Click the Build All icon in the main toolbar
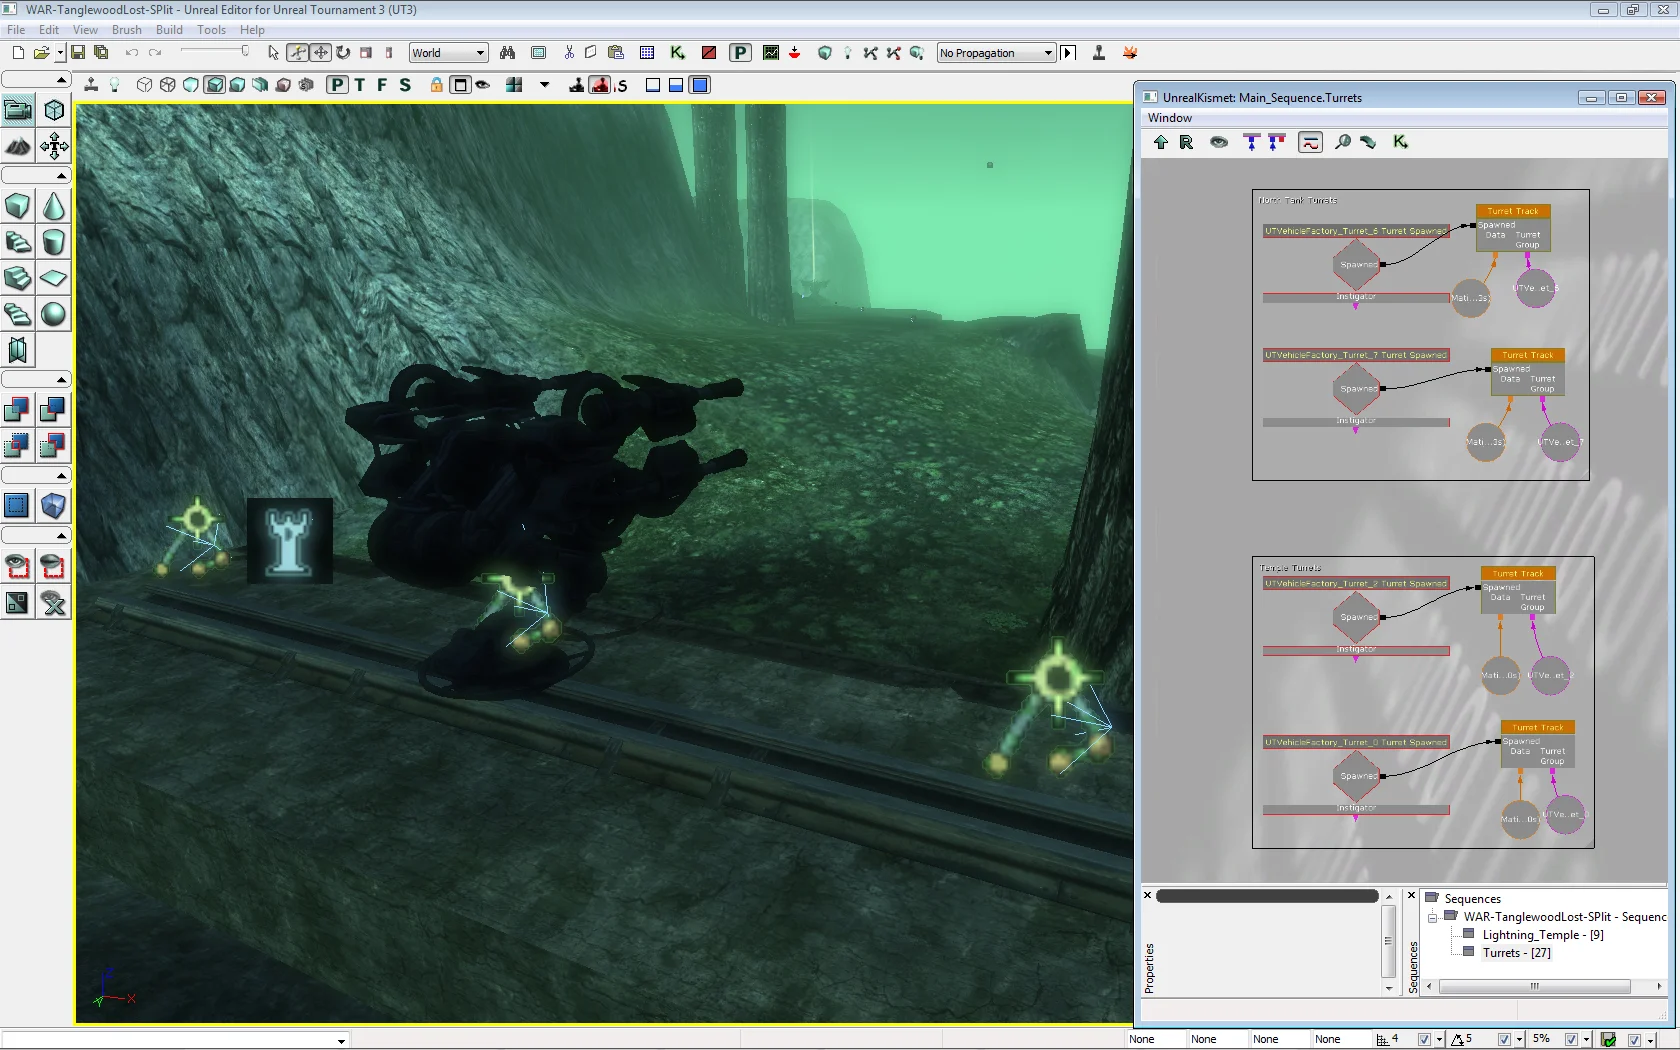The width and height of the screenshot is (1680, 1050). point(917,53)
